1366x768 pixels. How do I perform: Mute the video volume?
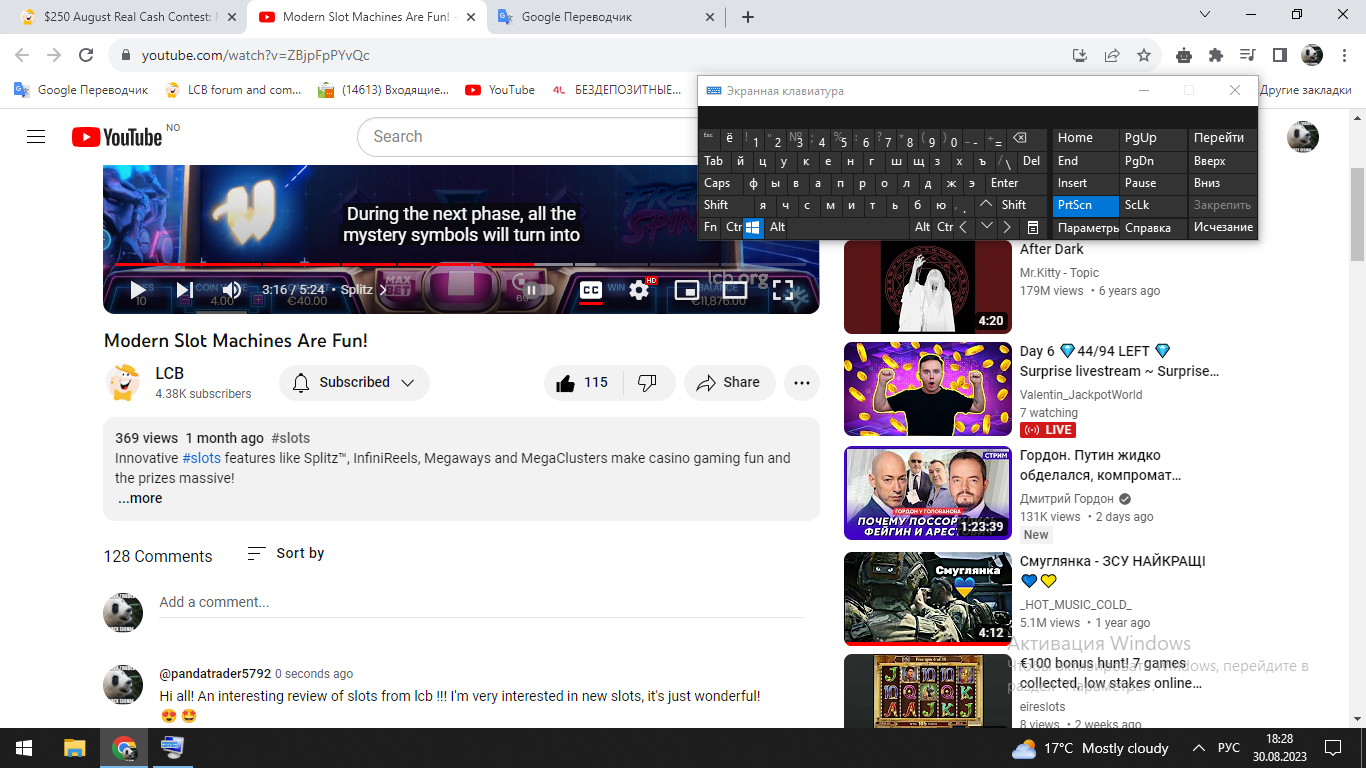231,290
